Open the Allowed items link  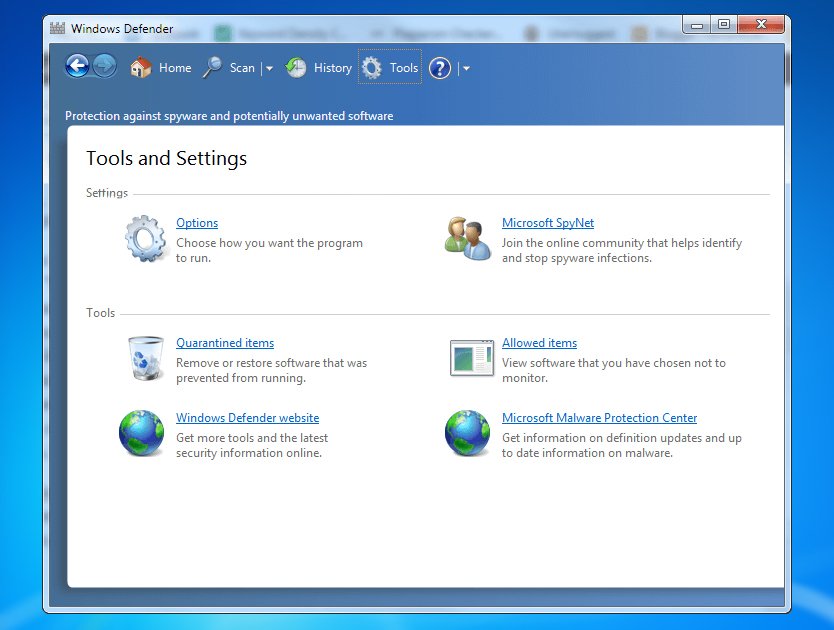point(539,342)
